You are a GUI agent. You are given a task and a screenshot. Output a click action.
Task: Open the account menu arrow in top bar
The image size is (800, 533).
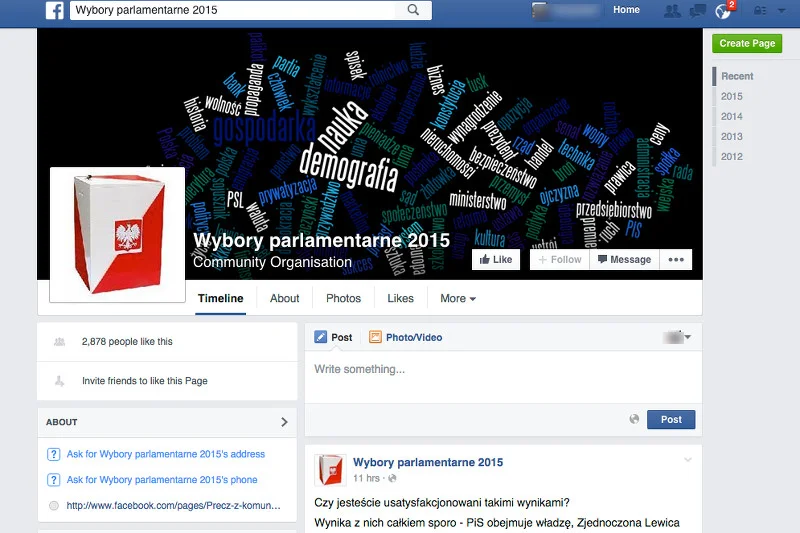coord(781,10)
